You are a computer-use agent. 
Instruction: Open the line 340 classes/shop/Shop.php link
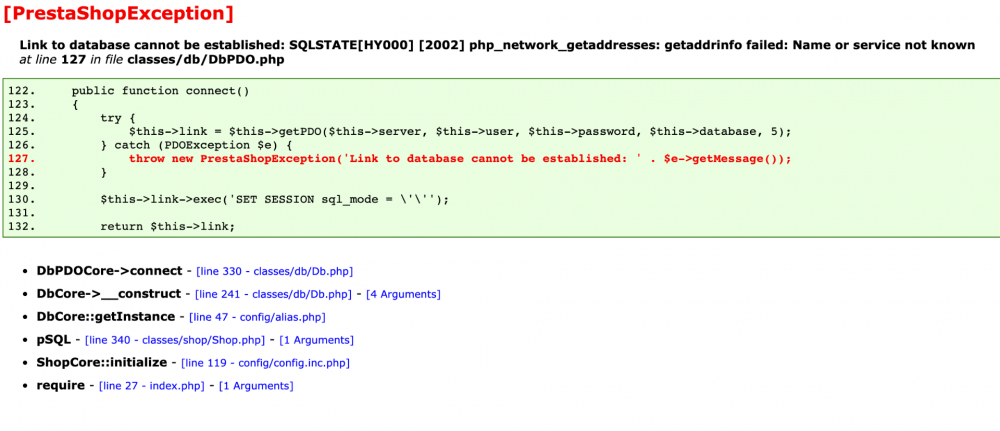point(176,340)
